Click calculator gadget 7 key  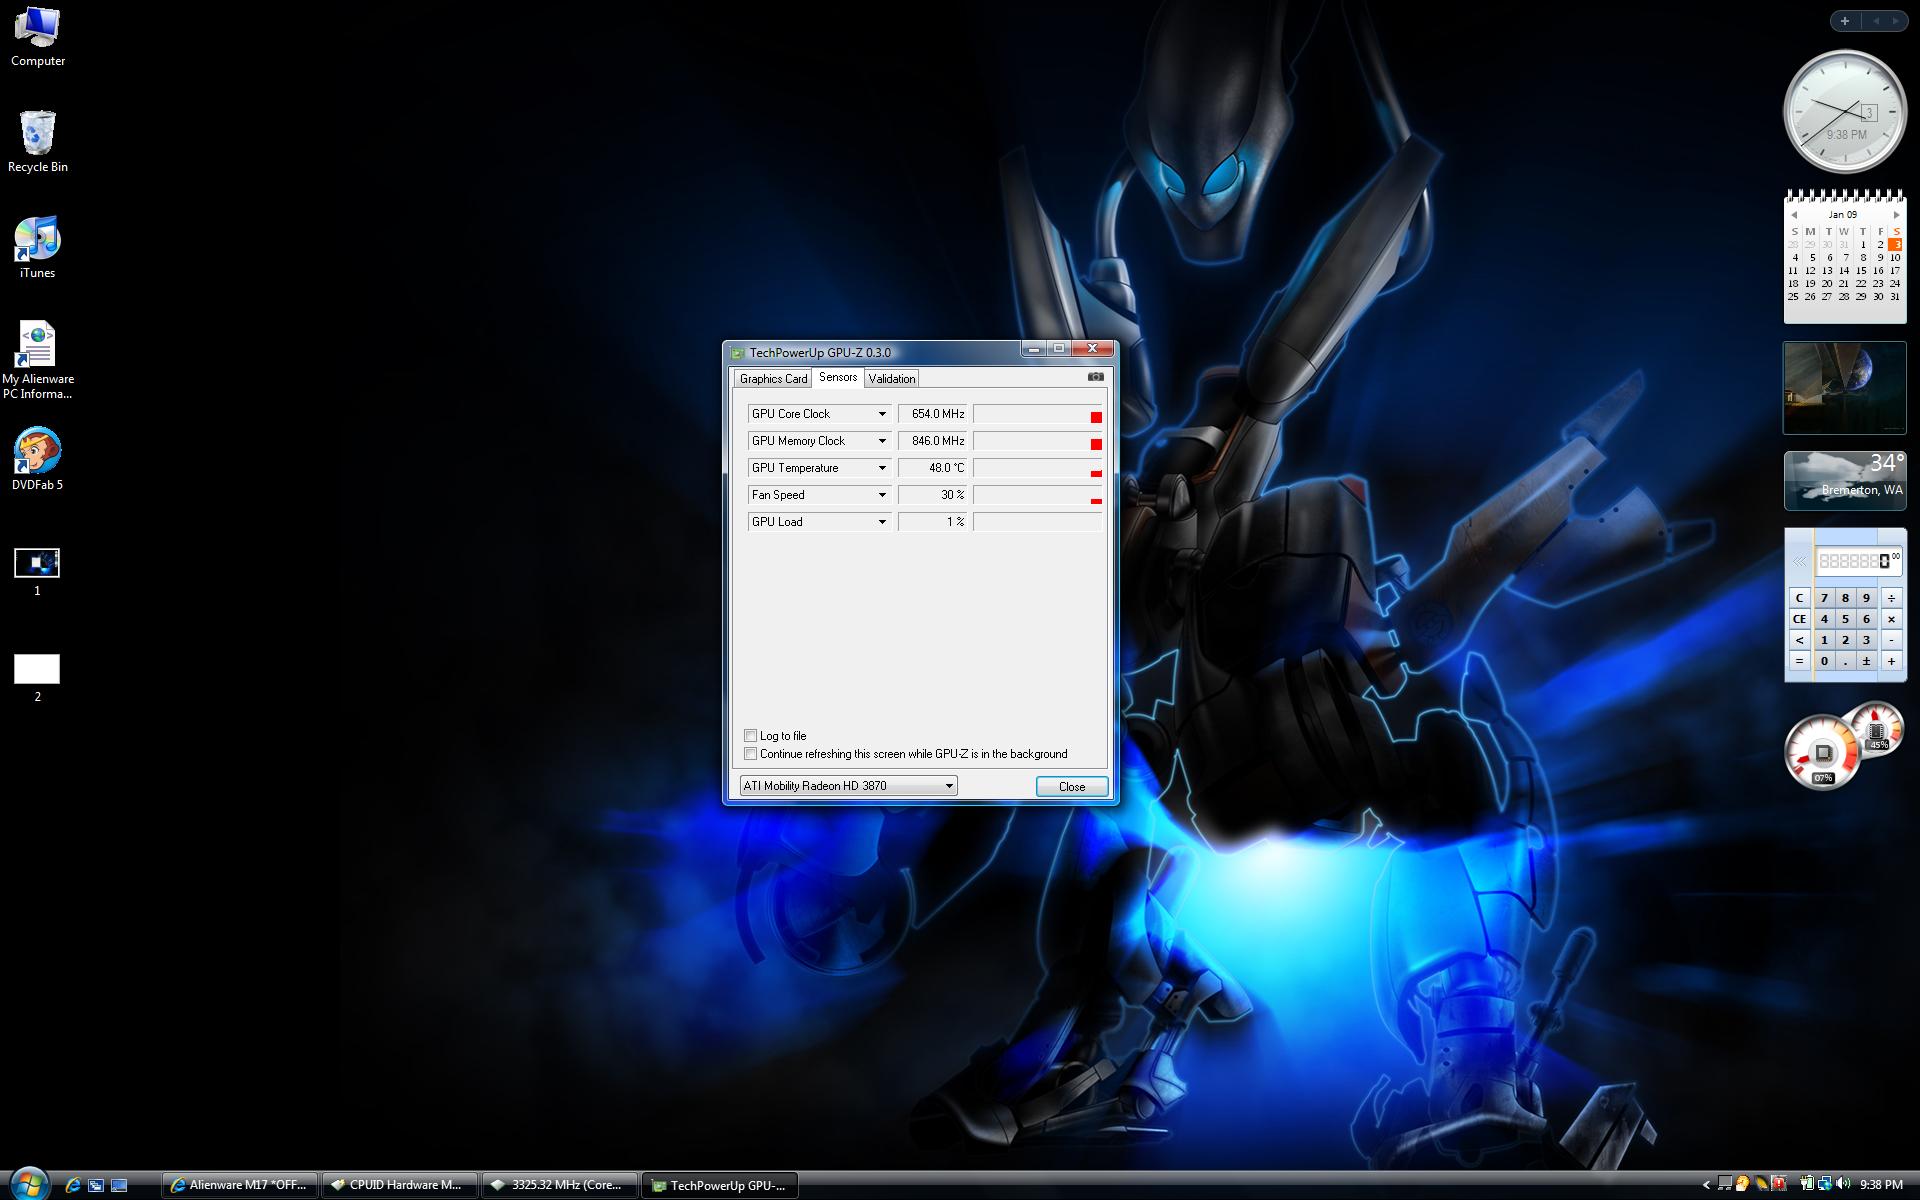point(1824,598)
